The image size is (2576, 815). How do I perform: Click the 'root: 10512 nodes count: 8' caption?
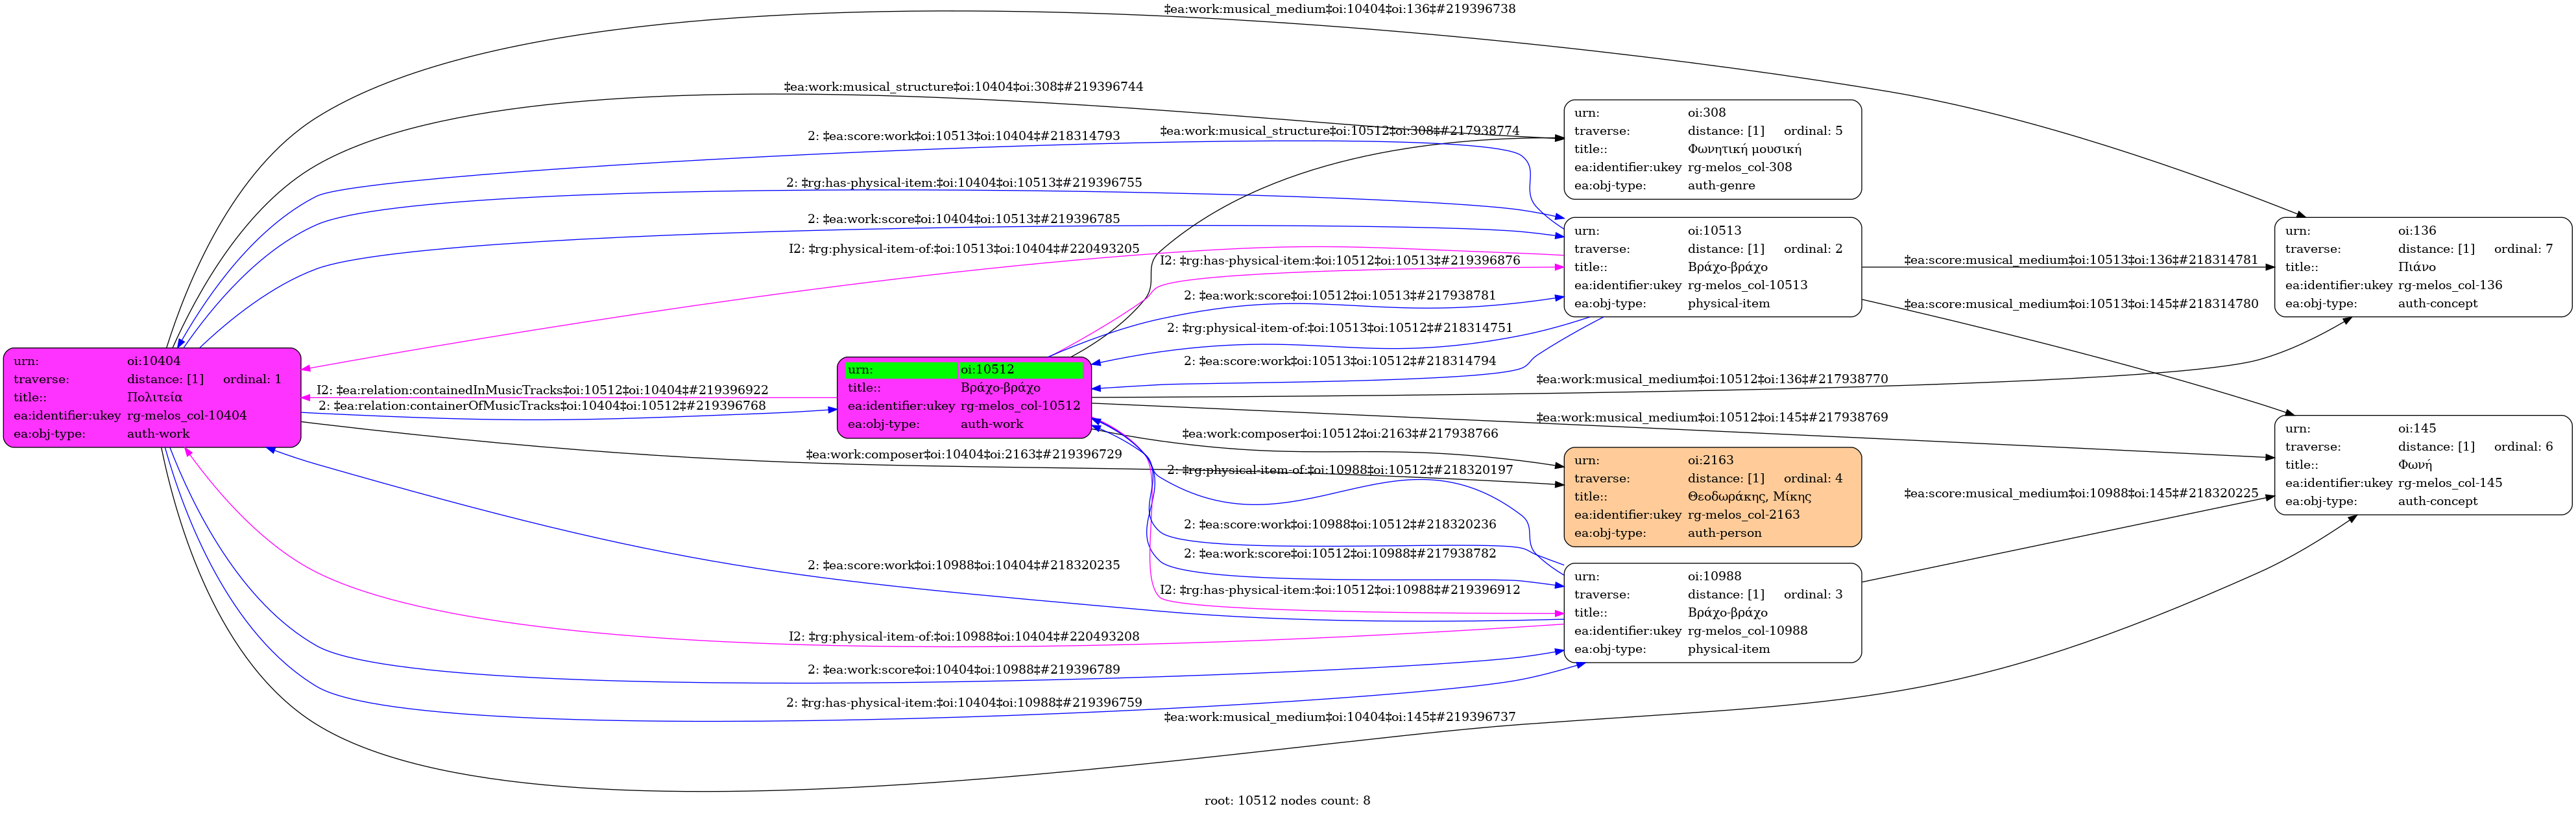pyautogui.click(x=1287, y=801)
